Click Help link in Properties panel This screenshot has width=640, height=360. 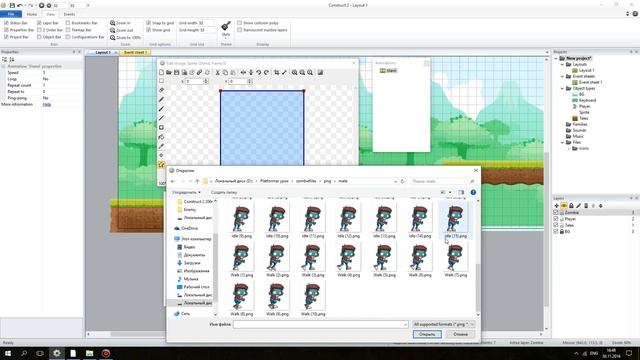(x=47, y=104)
